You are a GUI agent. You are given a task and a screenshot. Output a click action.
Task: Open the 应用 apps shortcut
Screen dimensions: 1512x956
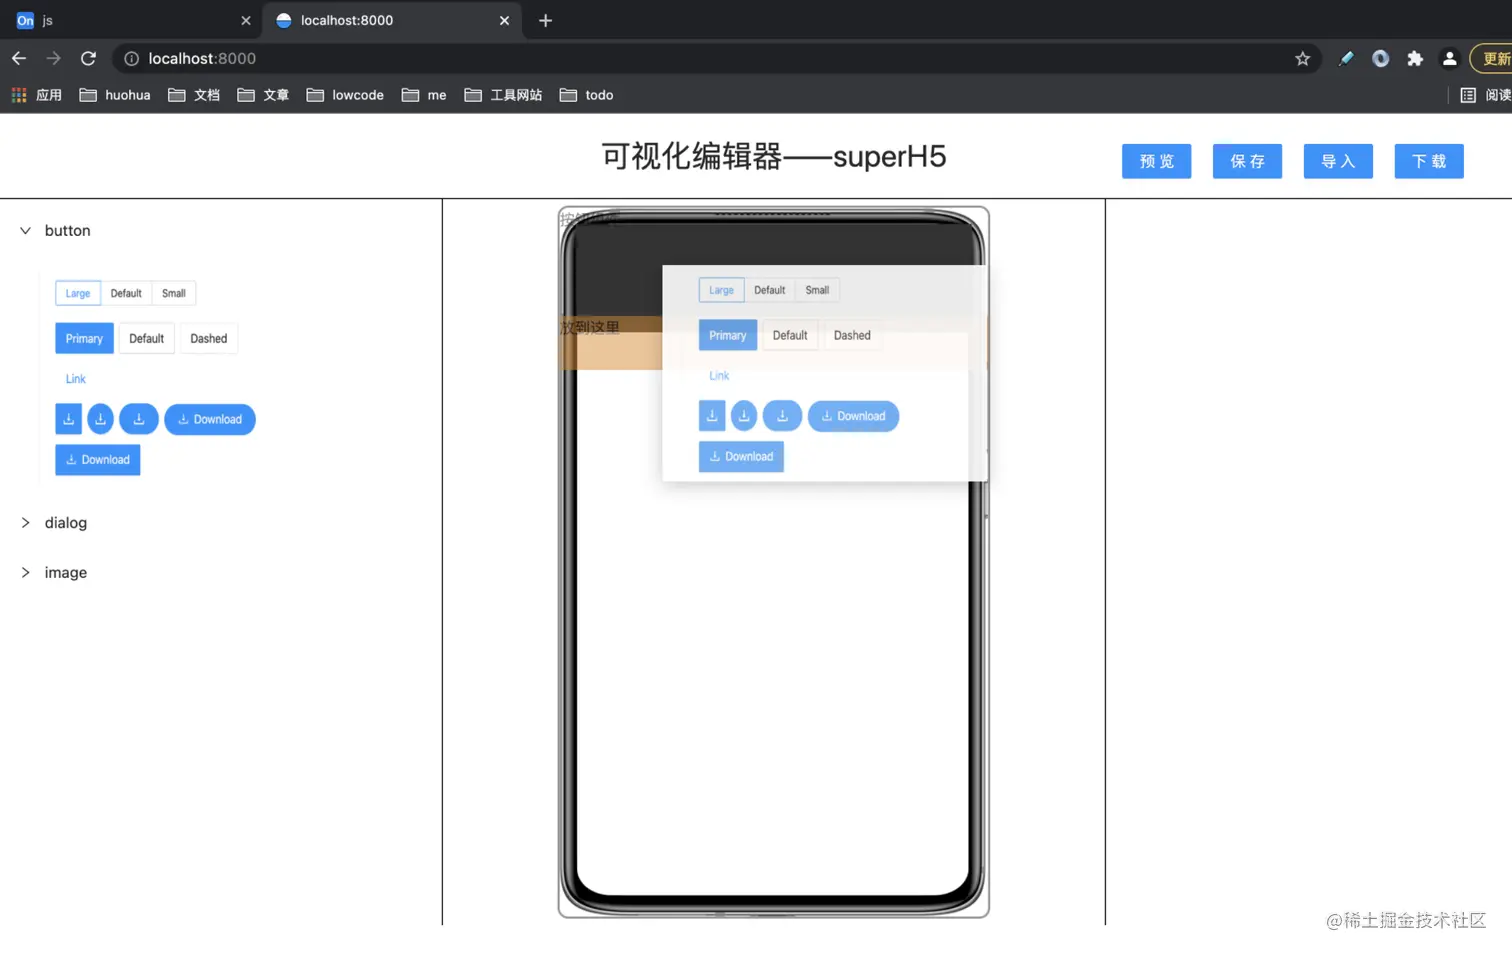point(37,95)
